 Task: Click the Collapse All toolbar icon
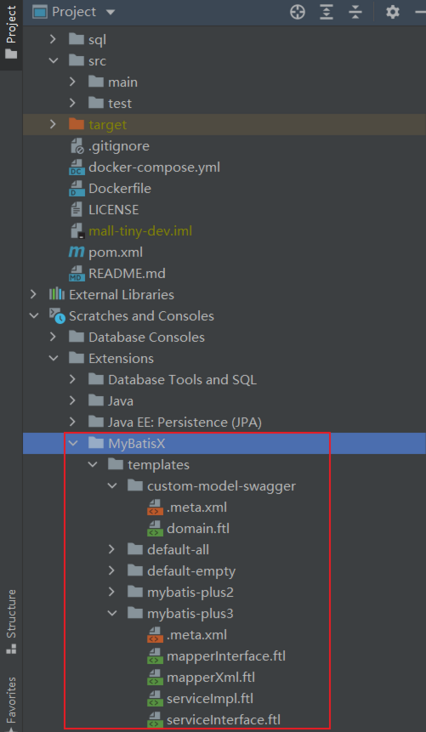pyautogui.click(x=356, y=12)
